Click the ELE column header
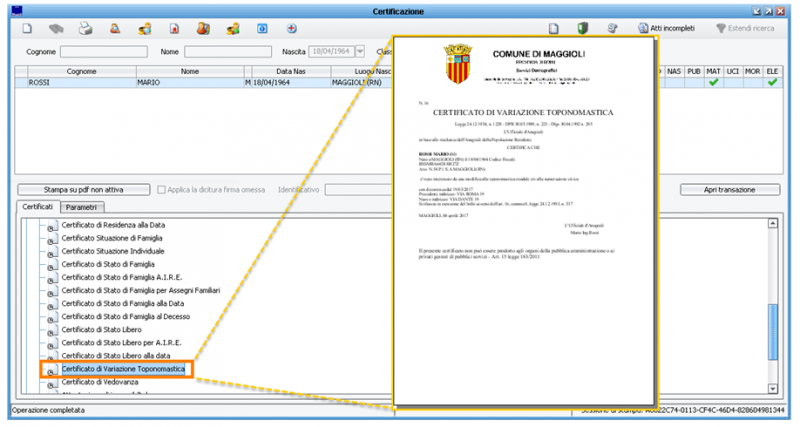 772,71
